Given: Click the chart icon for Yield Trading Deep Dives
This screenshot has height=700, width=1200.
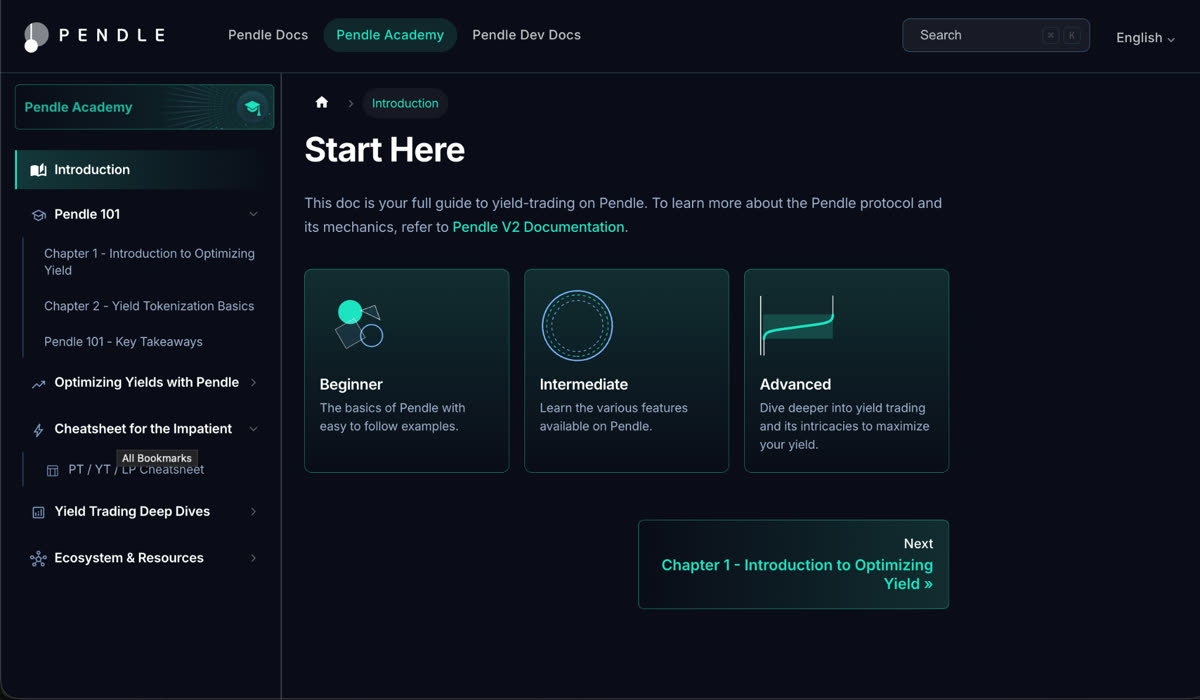Looking at the screenshot, I should pyautogui.click(x=38, y=512).
